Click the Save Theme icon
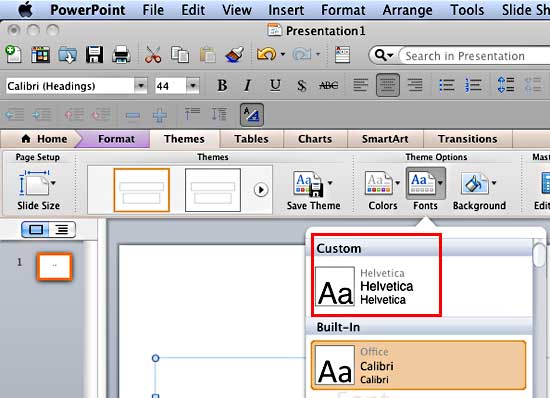Screen dimensions: 550x398 pyautogui.click(x=309, y=184)
